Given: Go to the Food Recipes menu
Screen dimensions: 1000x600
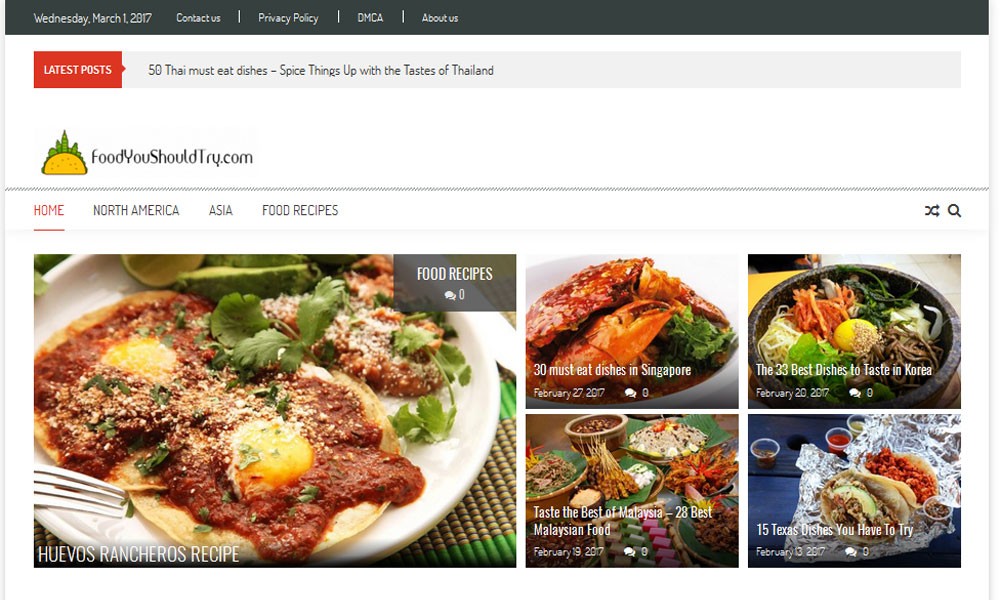Looking at the screenshot, I should pos(300,211).
